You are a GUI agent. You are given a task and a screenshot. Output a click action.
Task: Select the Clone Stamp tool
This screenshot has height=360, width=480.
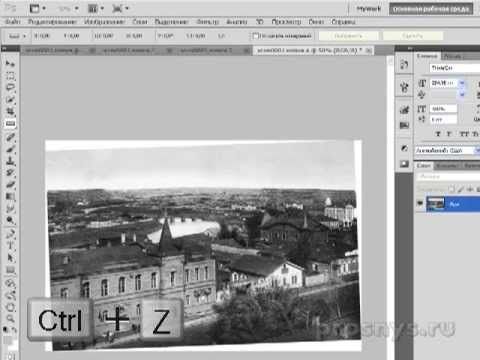[x=10, y=161]
